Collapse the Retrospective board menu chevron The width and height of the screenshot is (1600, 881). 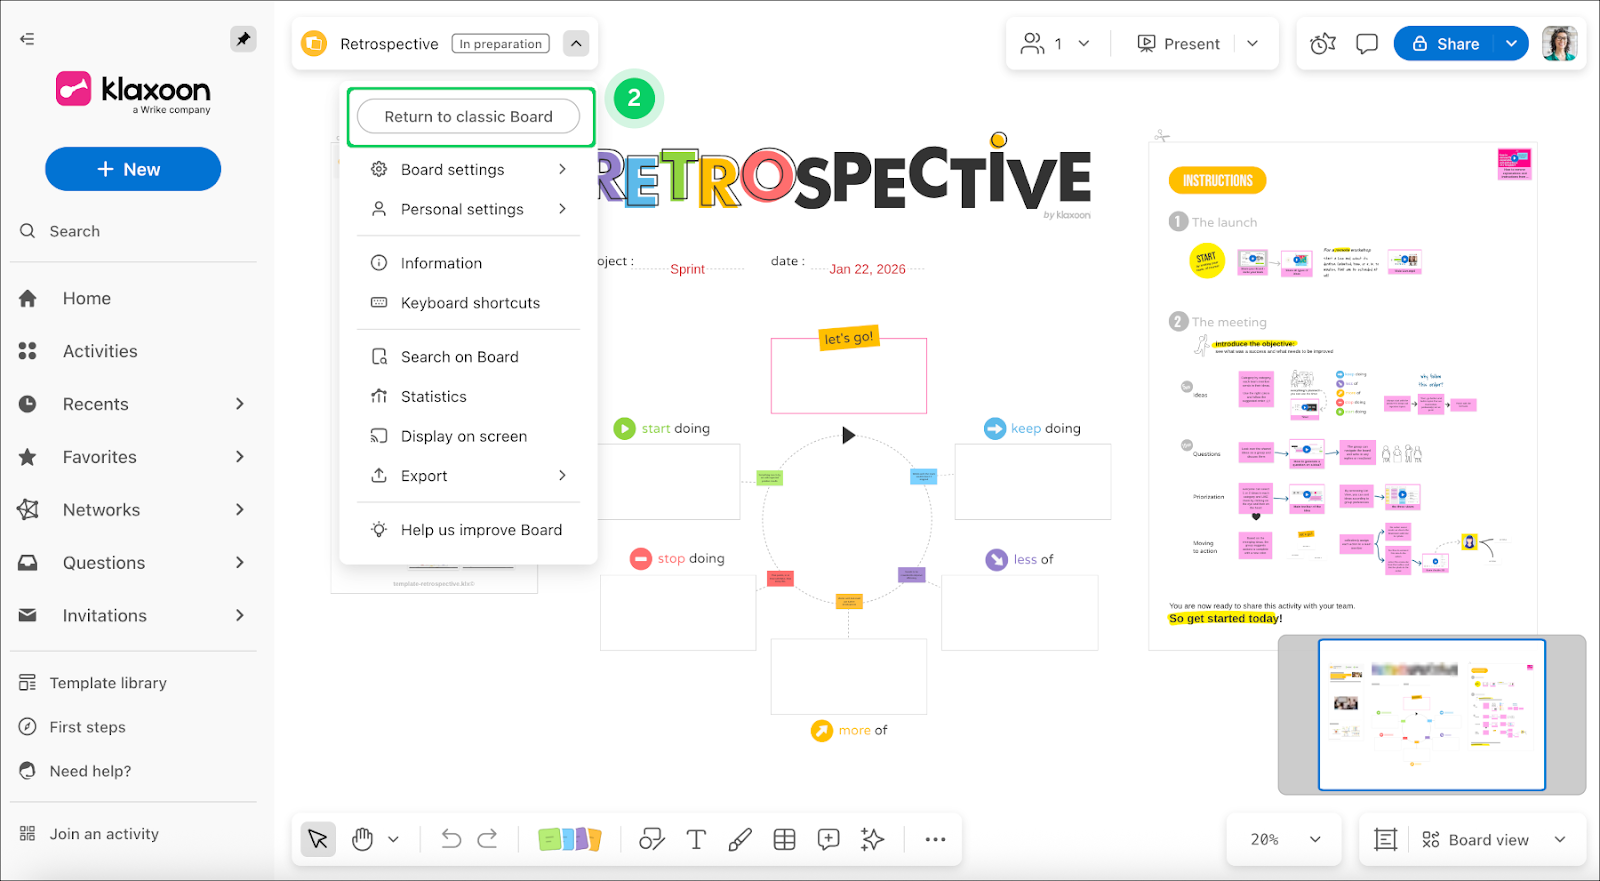576,44
